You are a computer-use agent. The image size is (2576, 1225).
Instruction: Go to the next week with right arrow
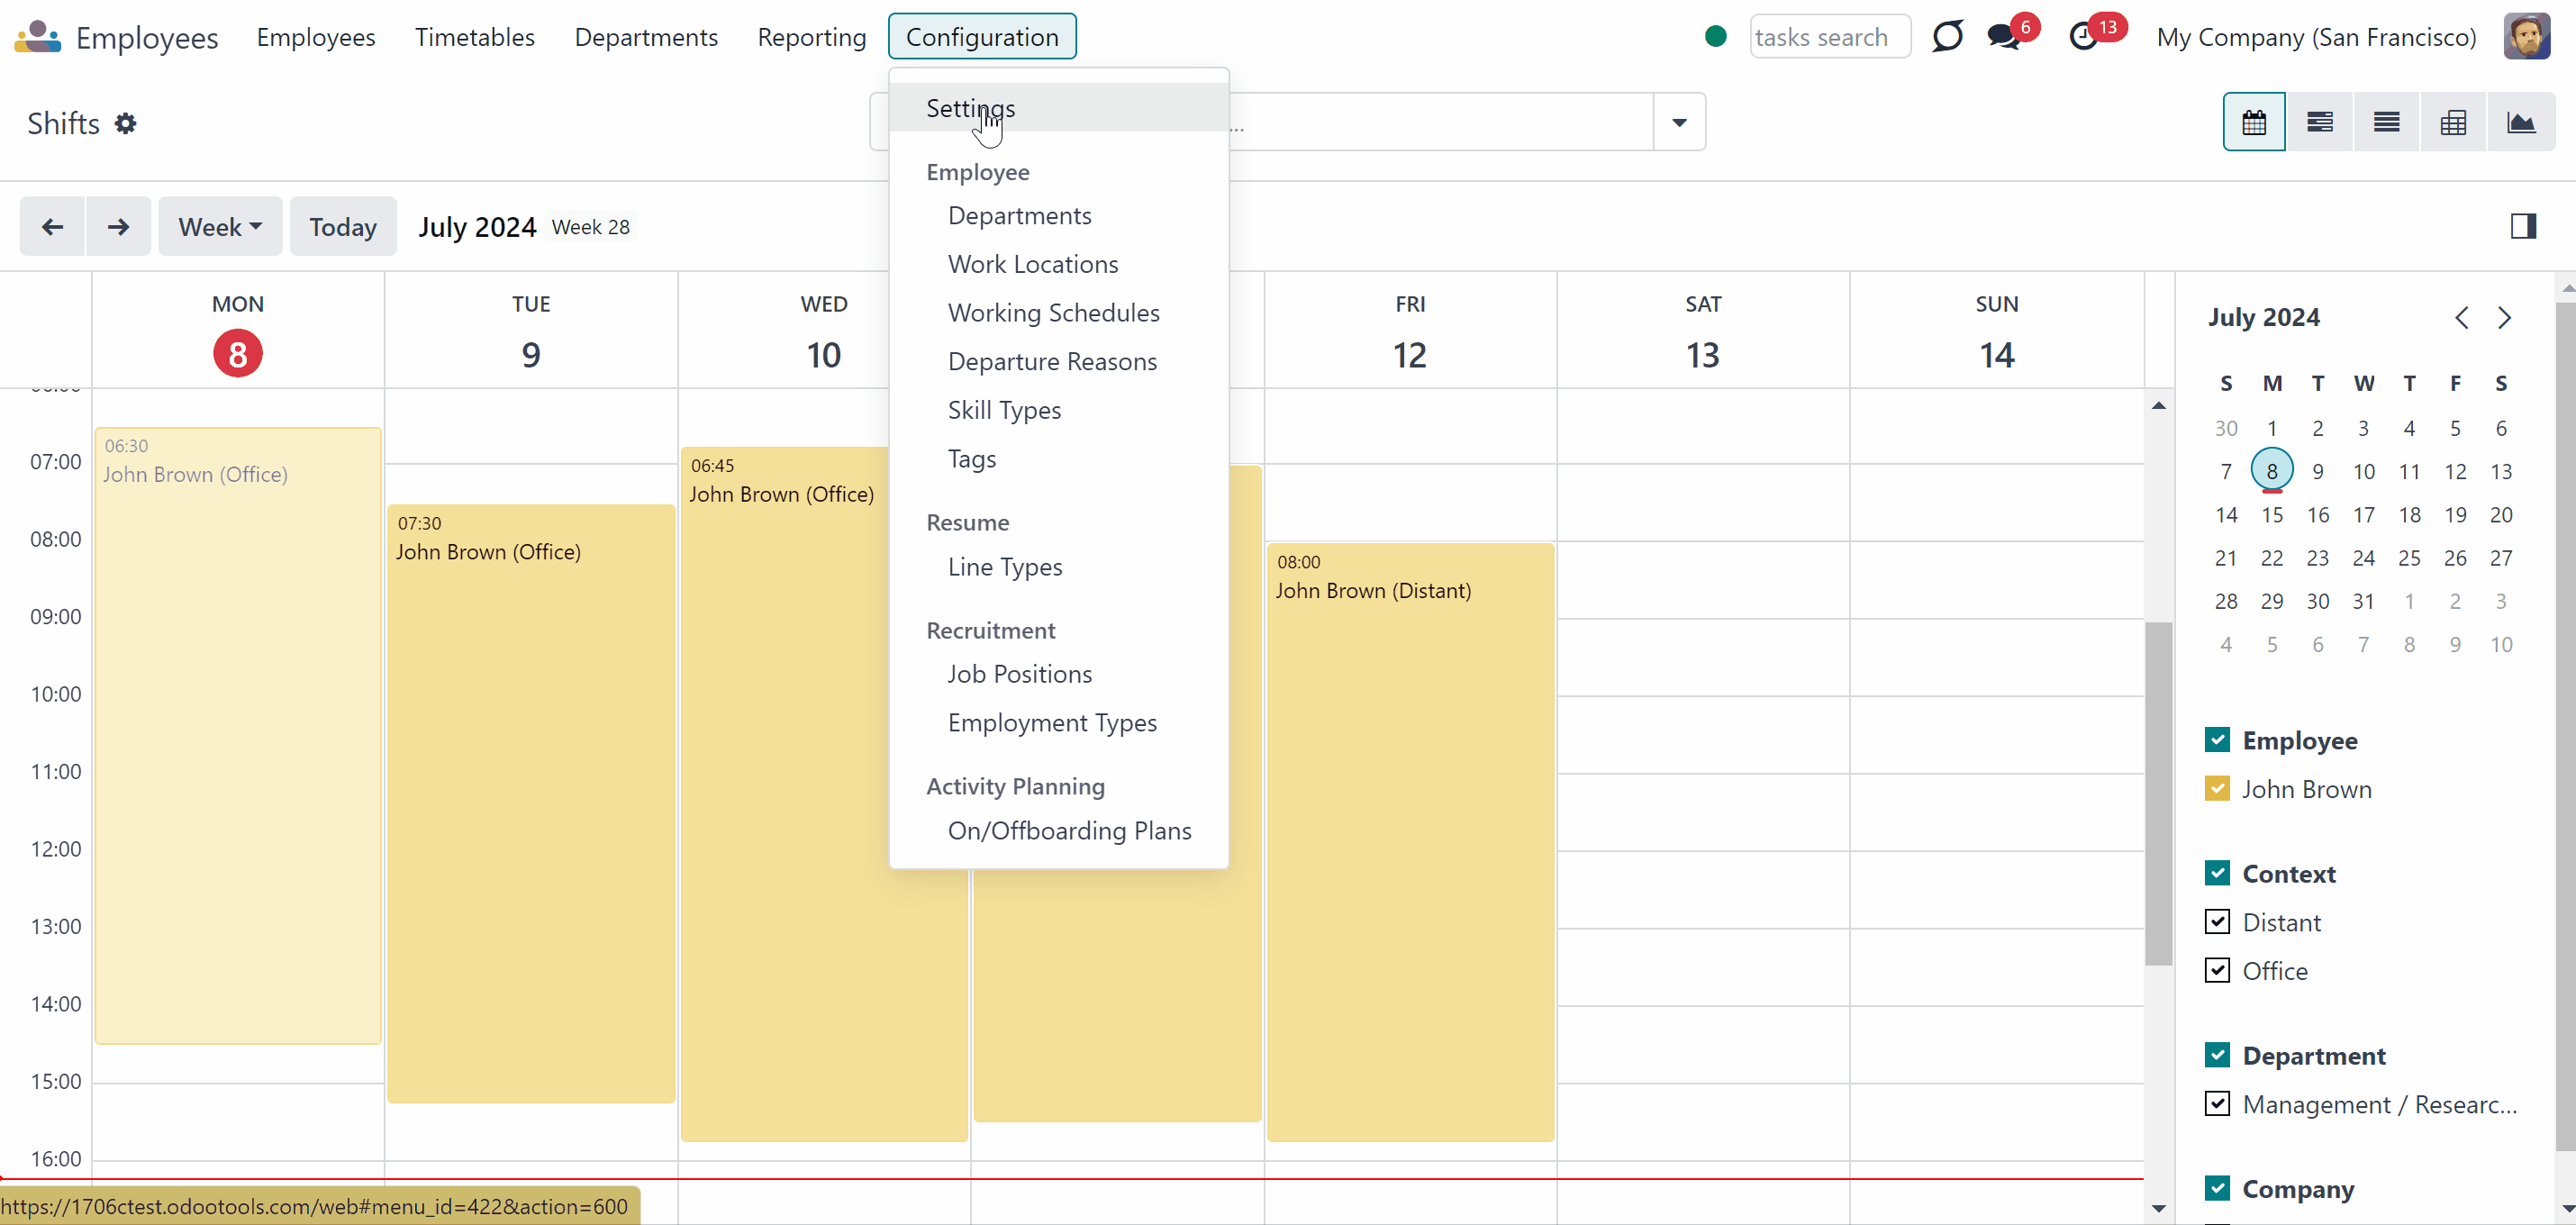click(x=118, y=227)
